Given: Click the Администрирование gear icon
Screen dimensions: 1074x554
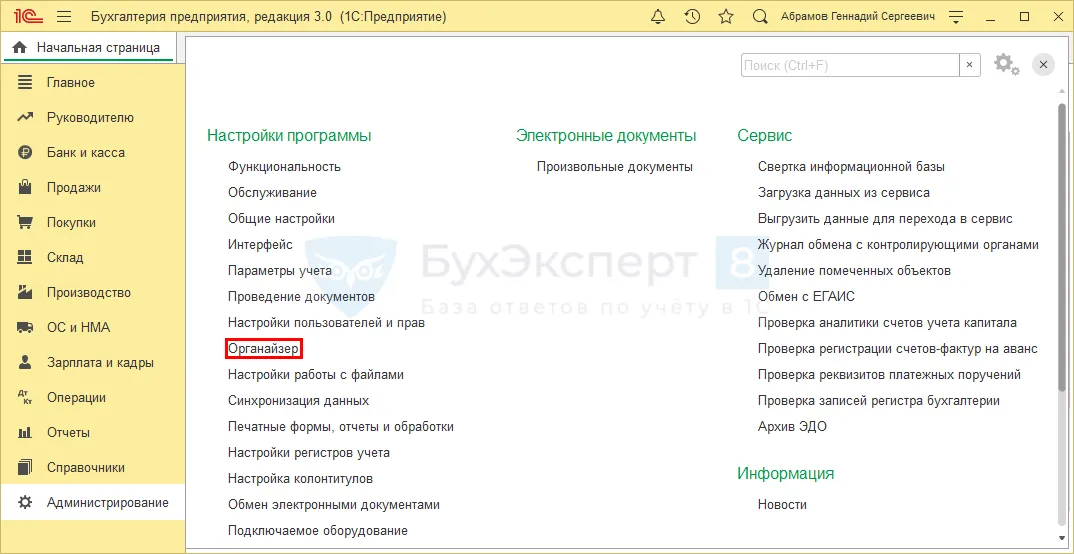Looking at the screenshot, I should (25, 503).
